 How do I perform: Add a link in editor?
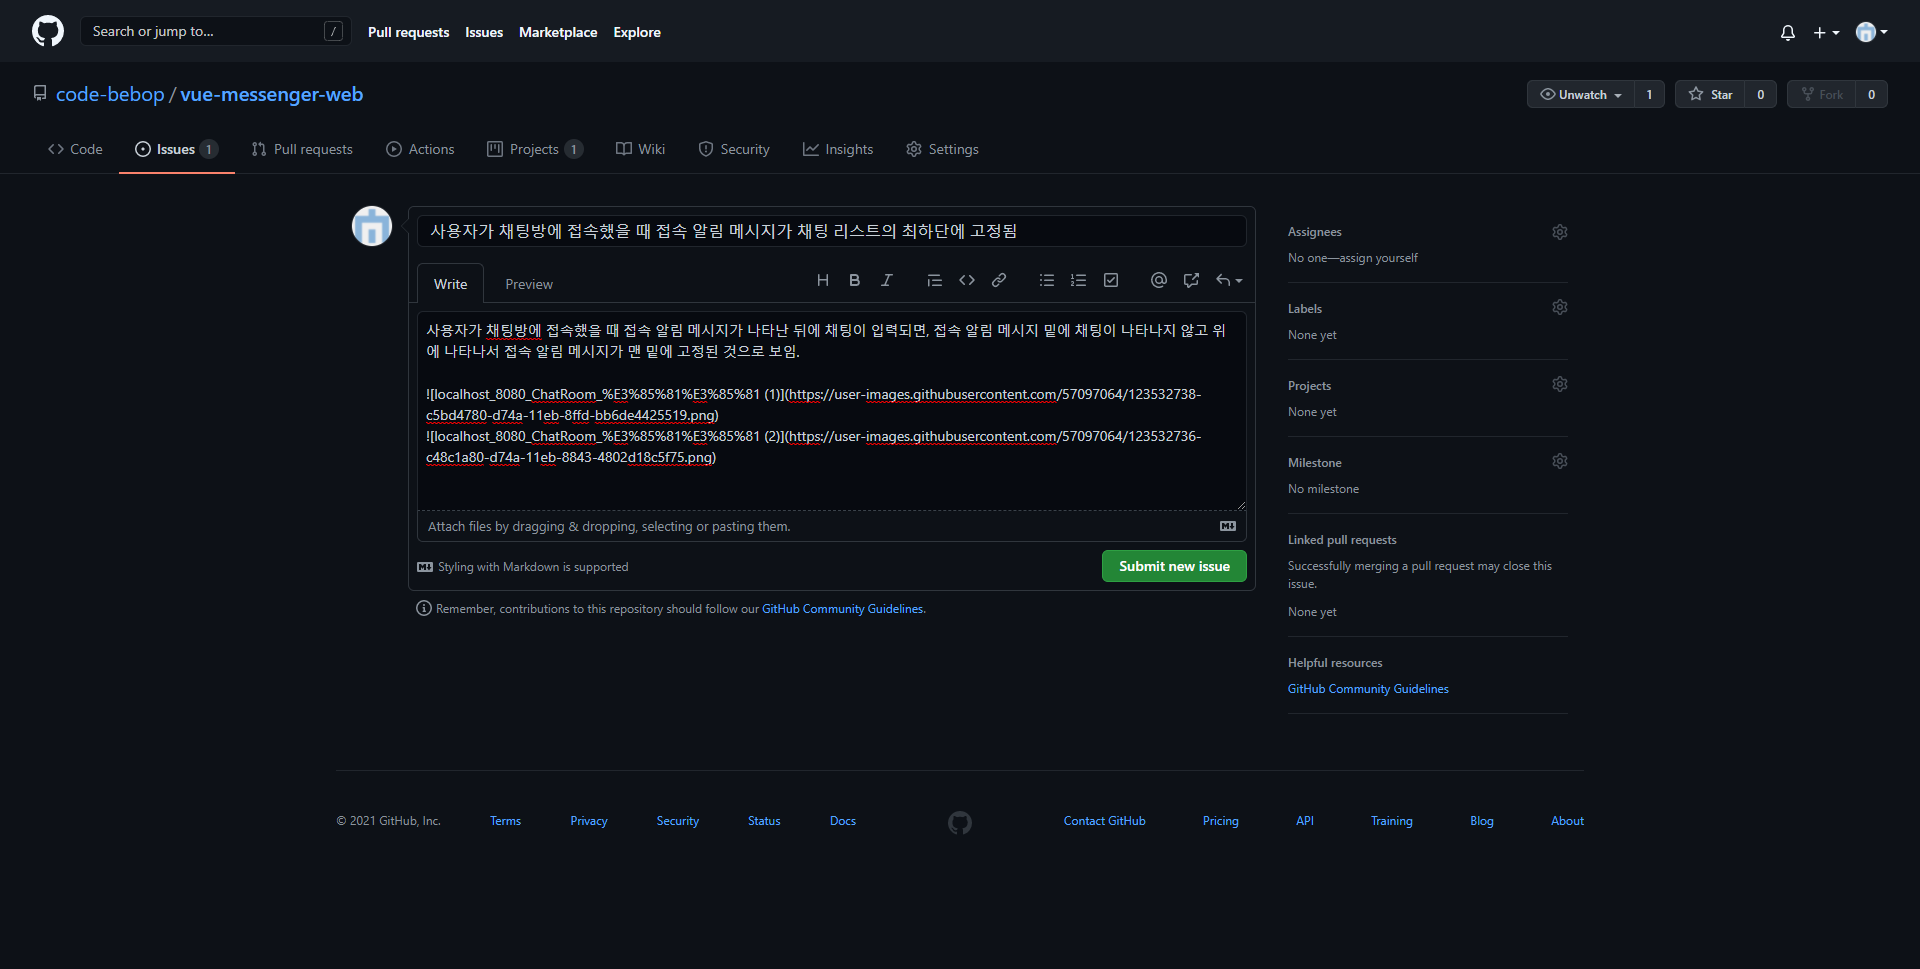(999, 280)
